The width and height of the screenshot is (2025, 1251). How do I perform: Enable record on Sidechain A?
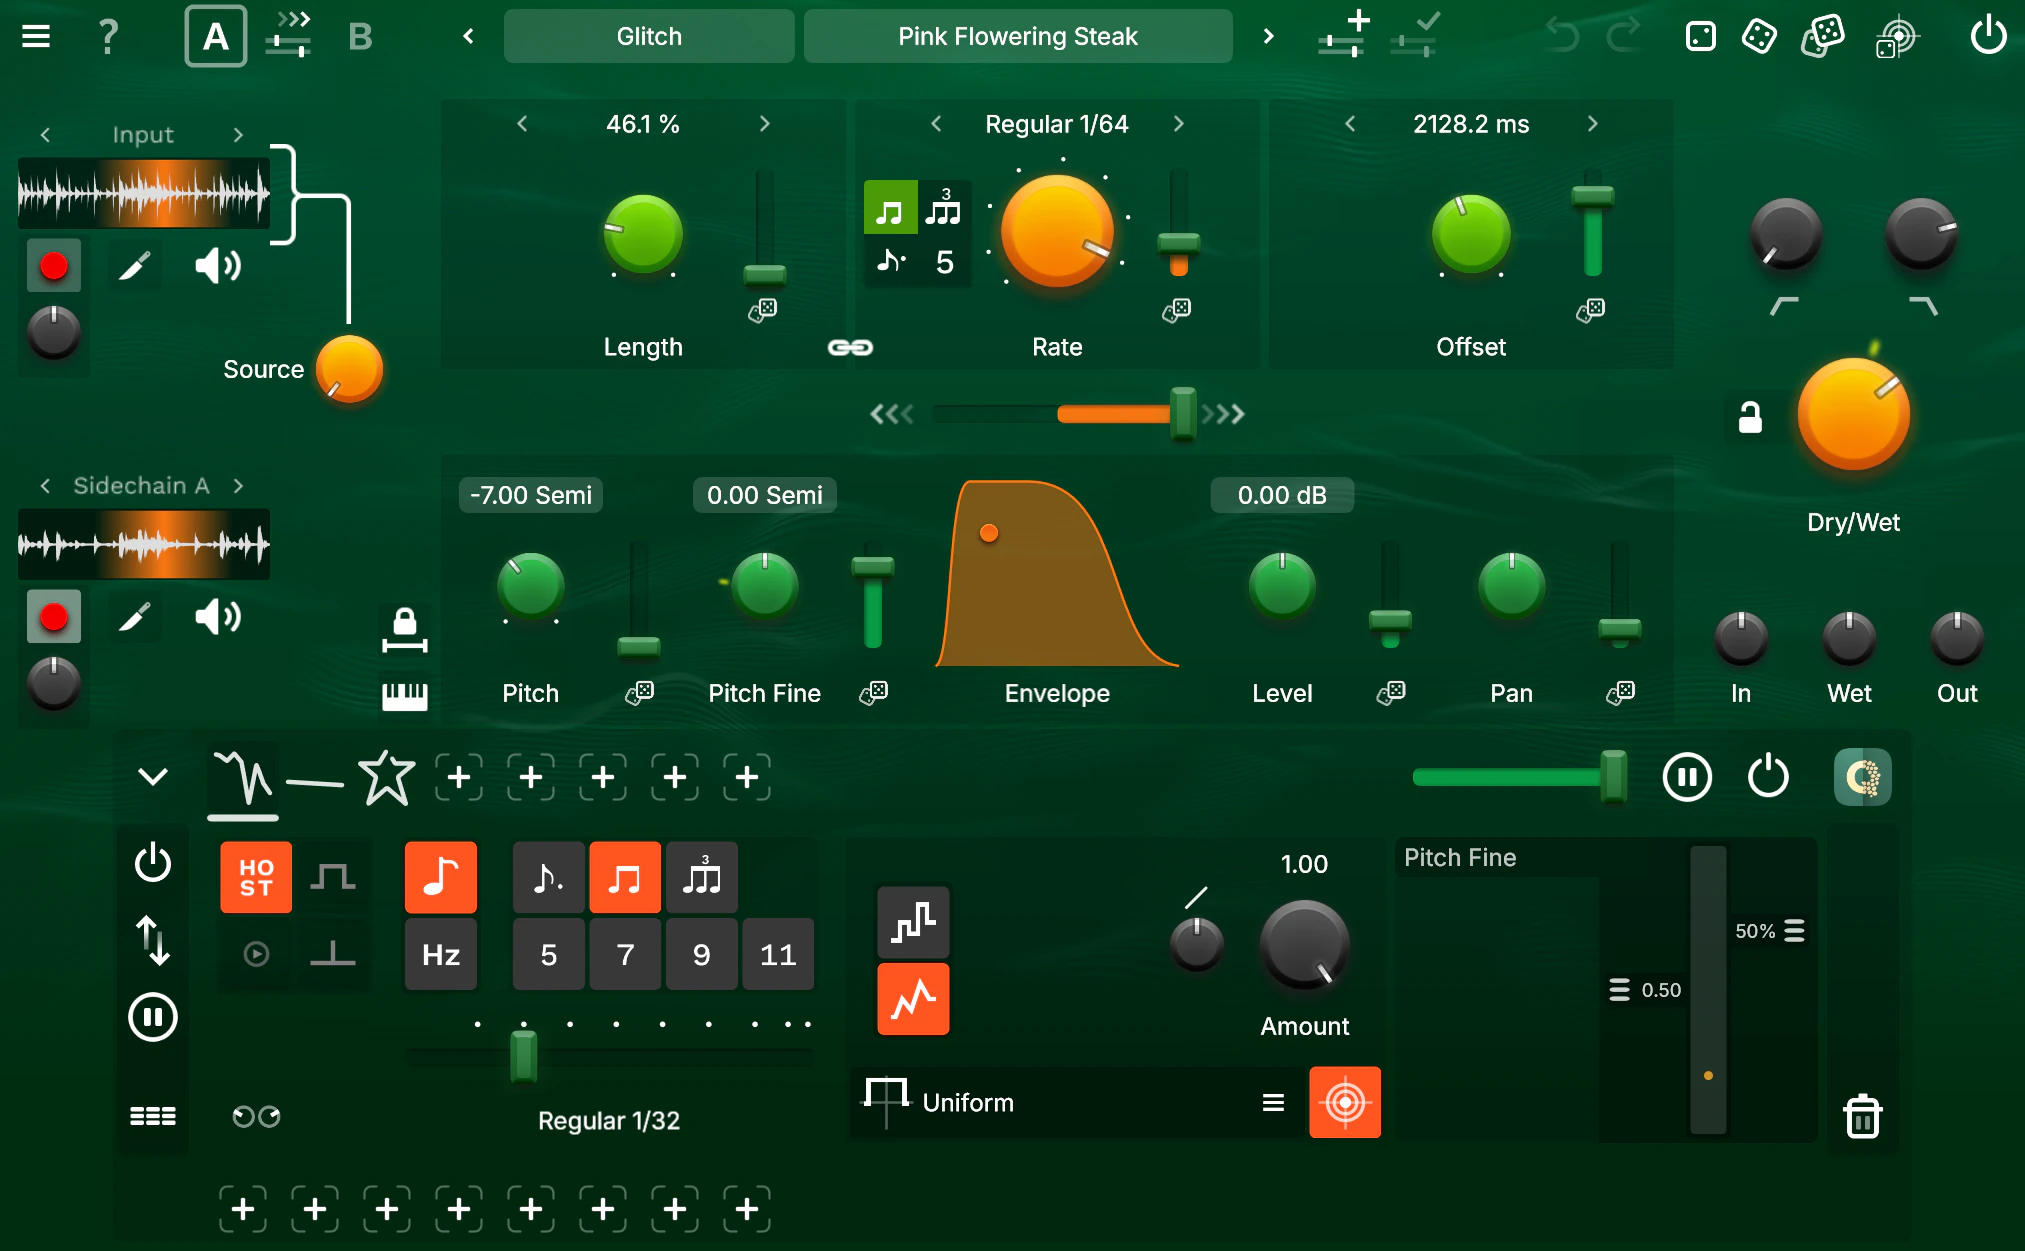click(x=53, y=617)
